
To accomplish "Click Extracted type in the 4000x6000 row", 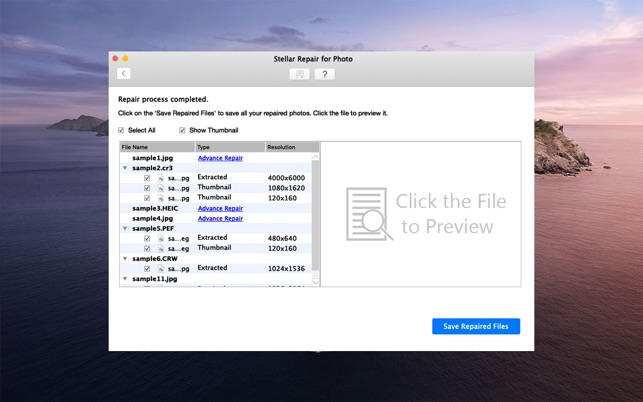I will (212, 177).
